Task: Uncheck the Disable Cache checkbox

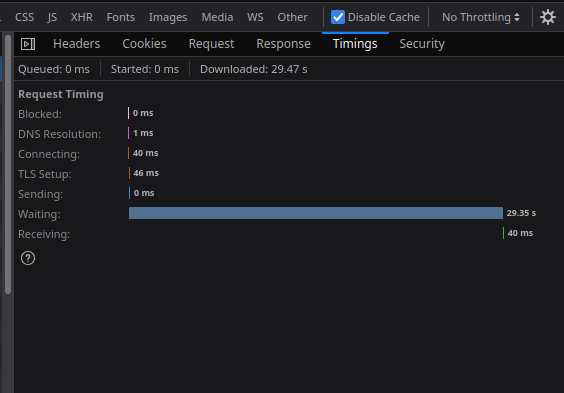Action: (x=338, y=17)
